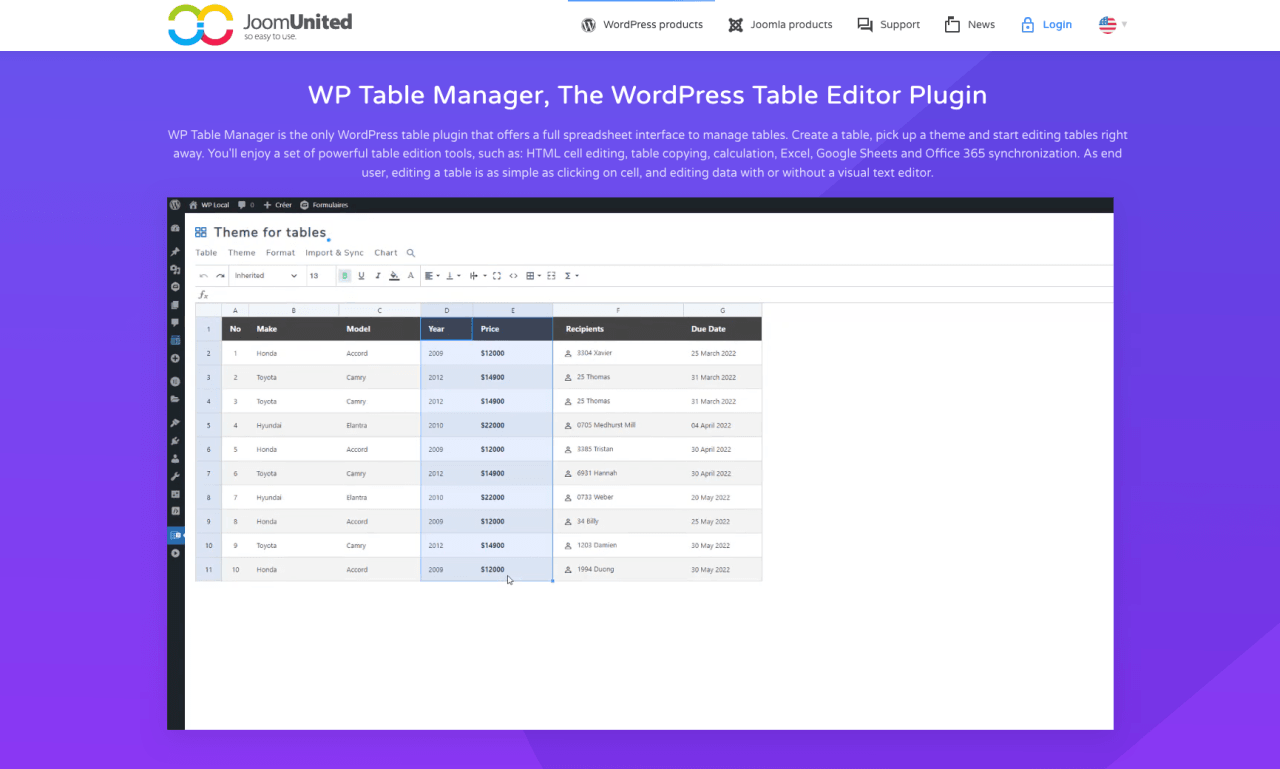Click the WordPress logo in the admin bar

tap(175, 205)
